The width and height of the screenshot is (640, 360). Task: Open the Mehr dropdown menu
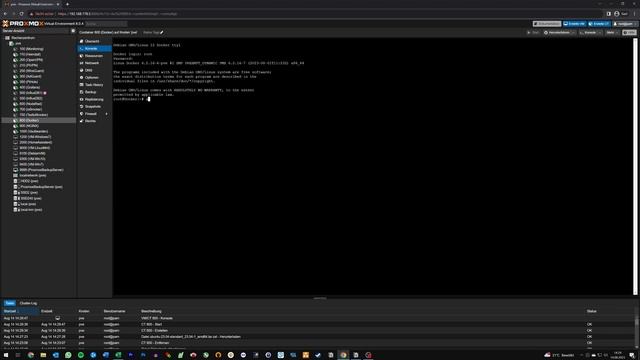tap(612, 33)
